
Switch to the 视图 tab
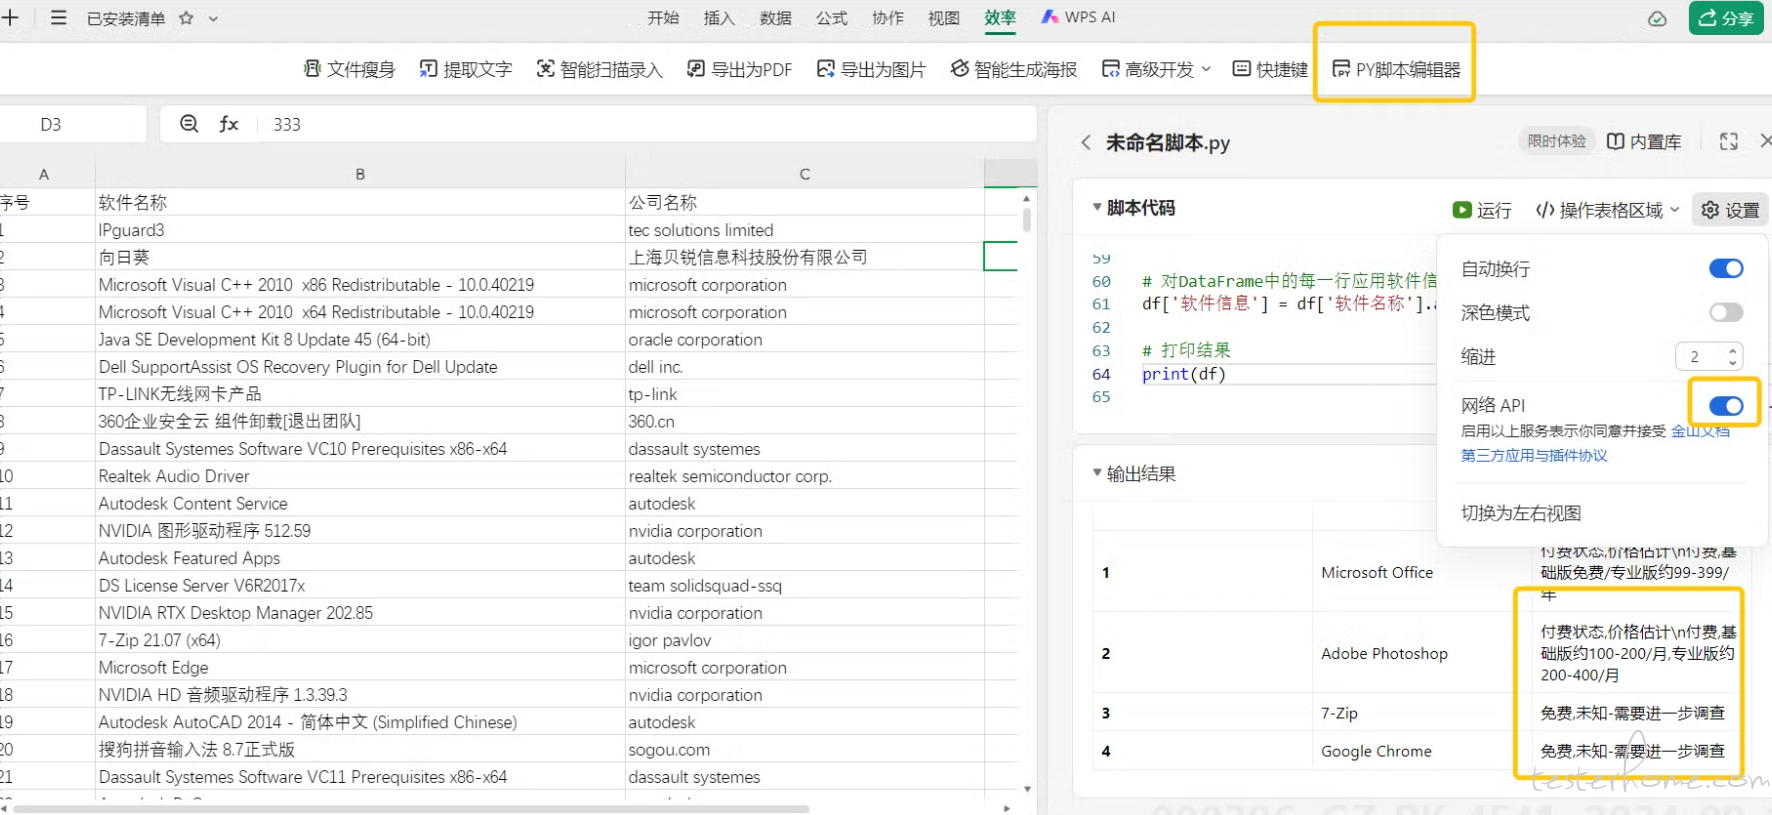click(x=943, y=18)
